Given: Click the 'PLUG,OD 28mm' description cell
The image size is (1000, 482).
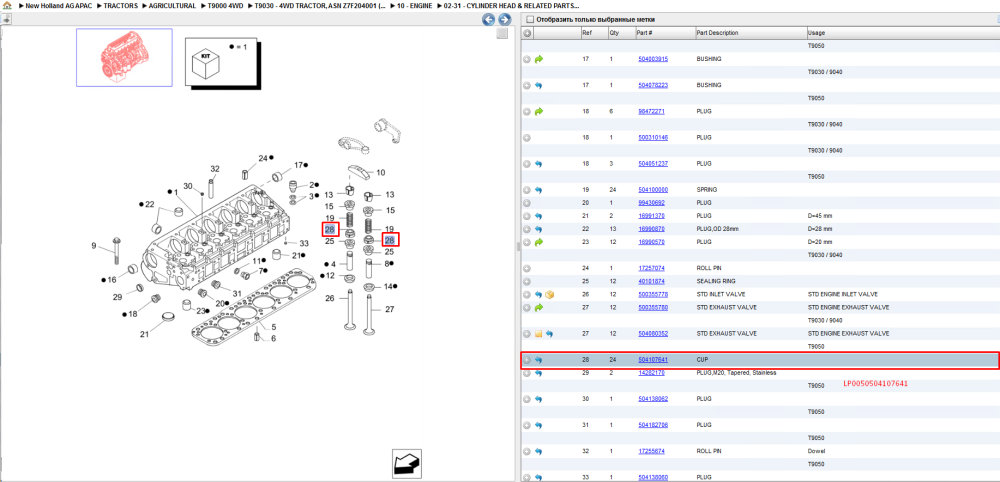Looking at the screenshot, I should [x=716, y=229].
